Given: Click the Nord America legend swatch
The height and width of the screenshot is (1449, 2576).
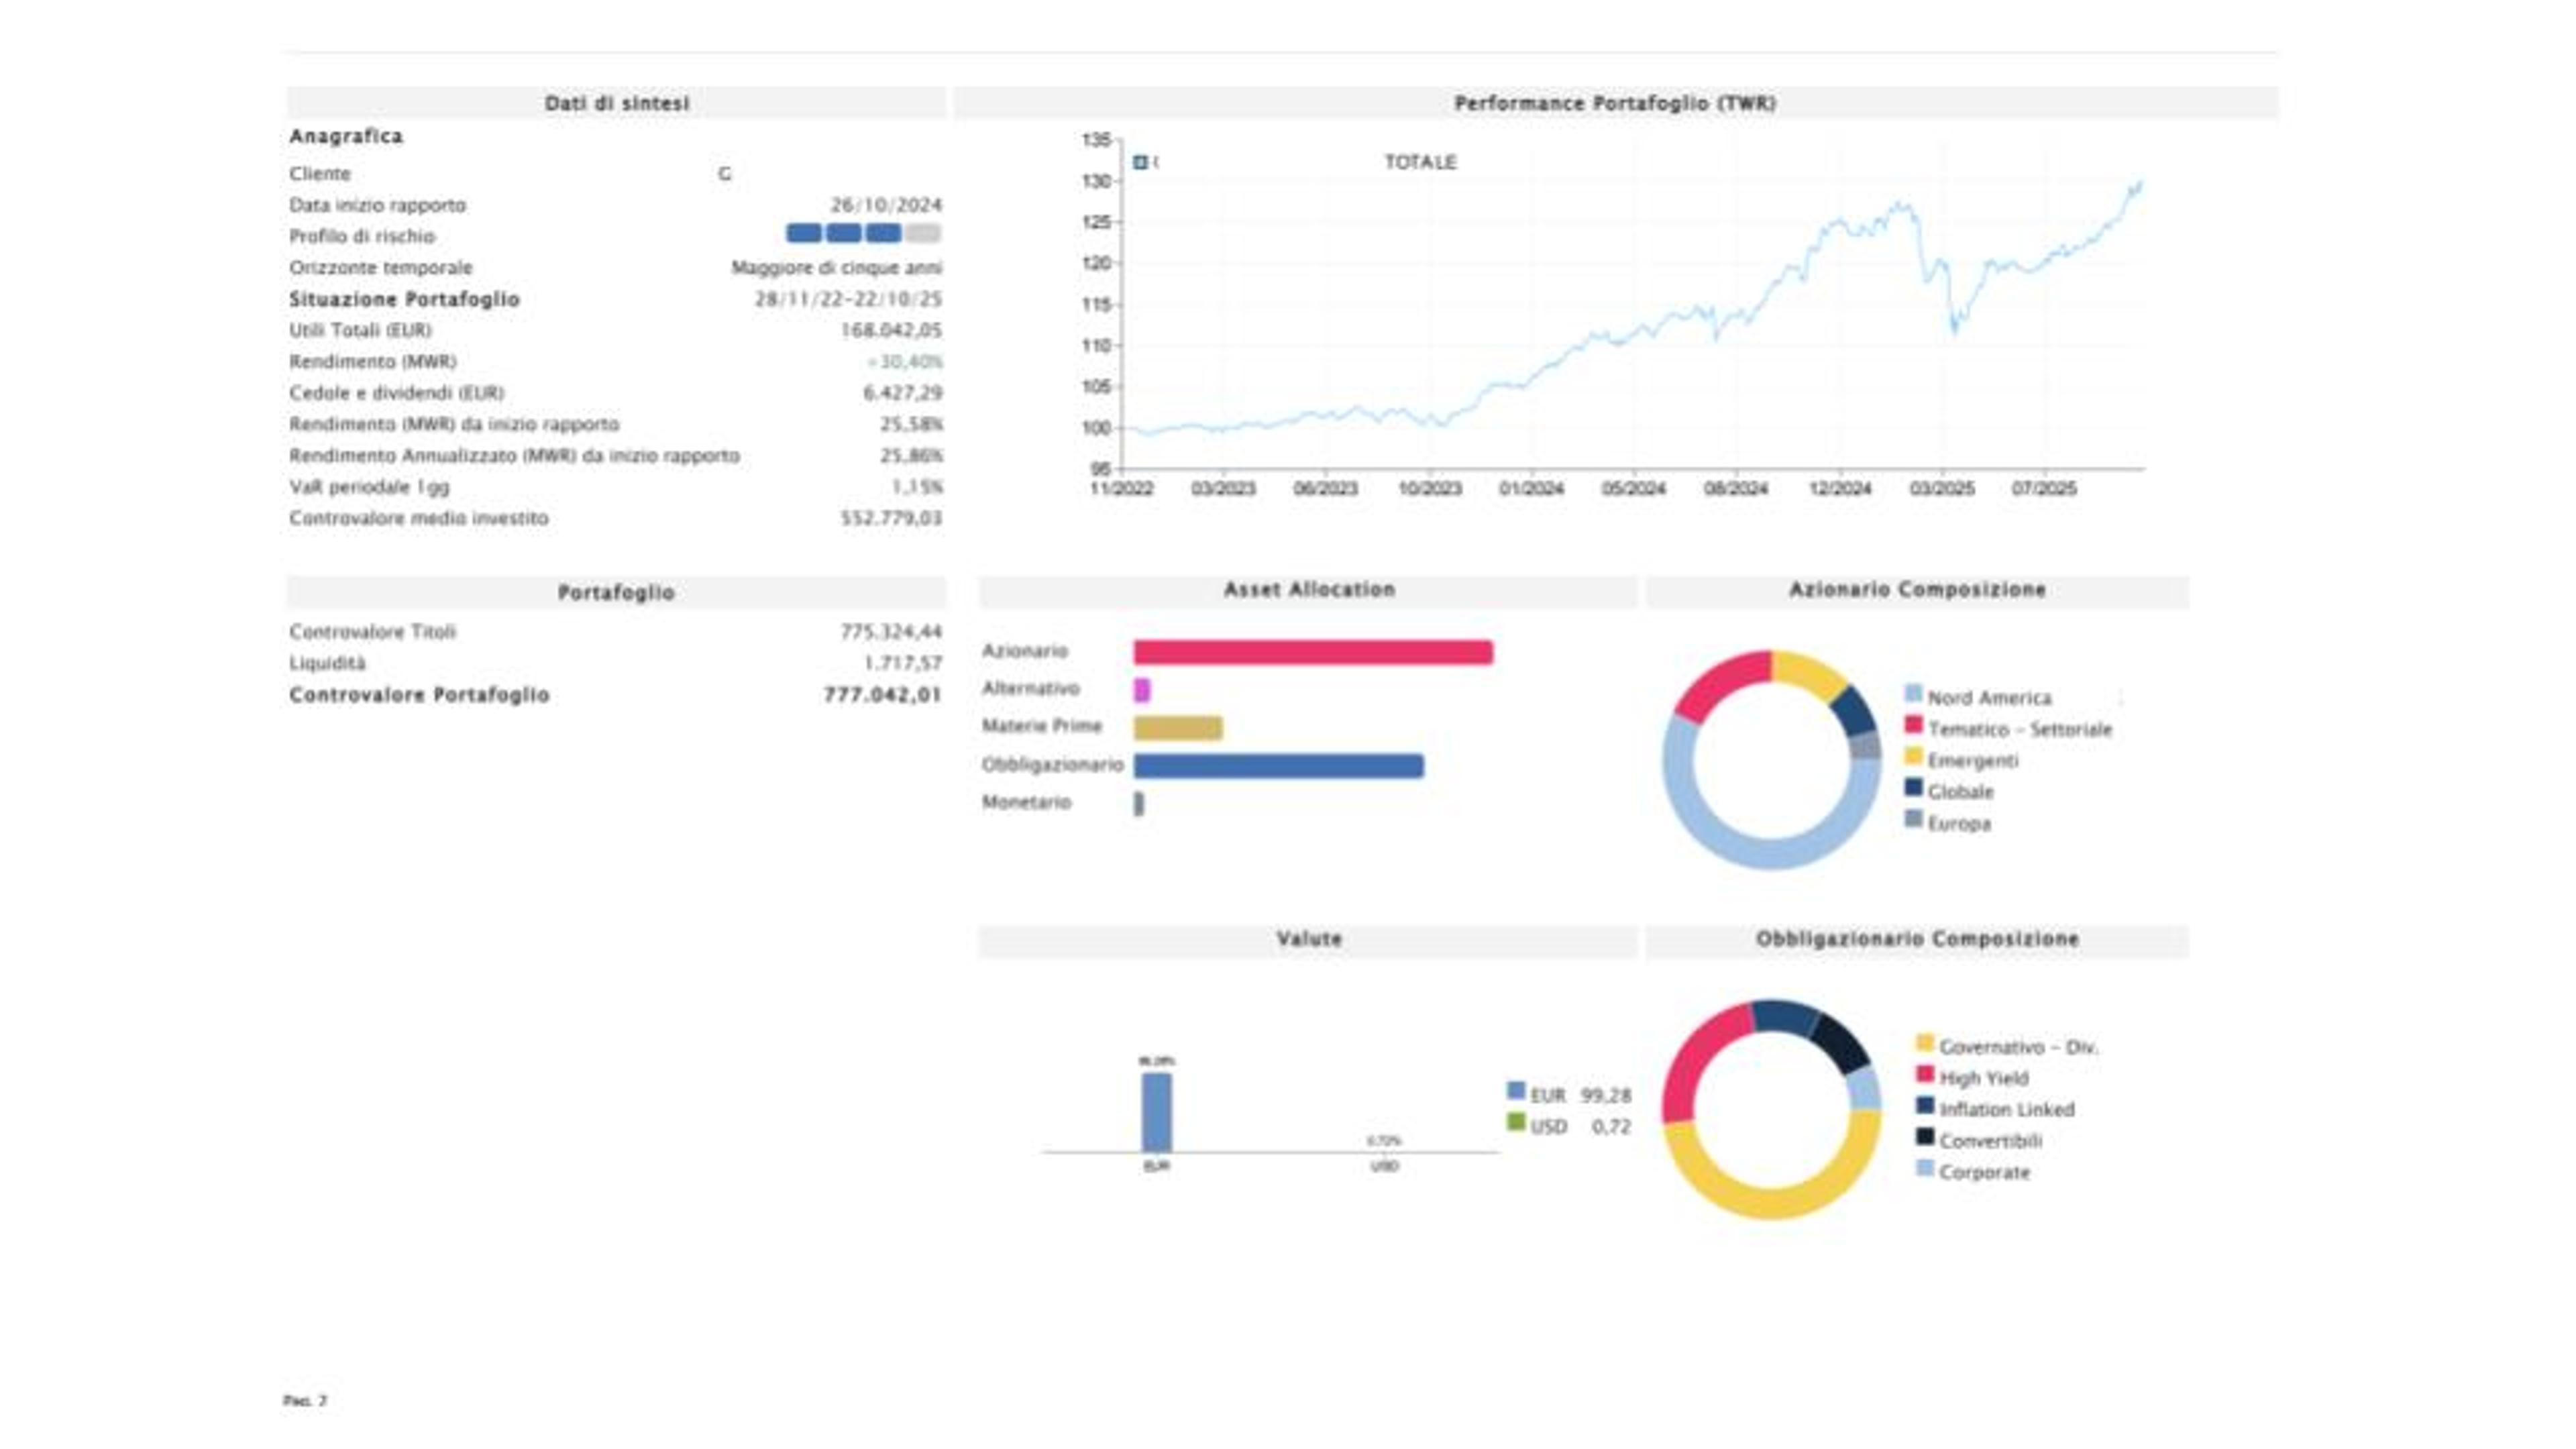Looking at the screenshot, I should point(1913,694).
